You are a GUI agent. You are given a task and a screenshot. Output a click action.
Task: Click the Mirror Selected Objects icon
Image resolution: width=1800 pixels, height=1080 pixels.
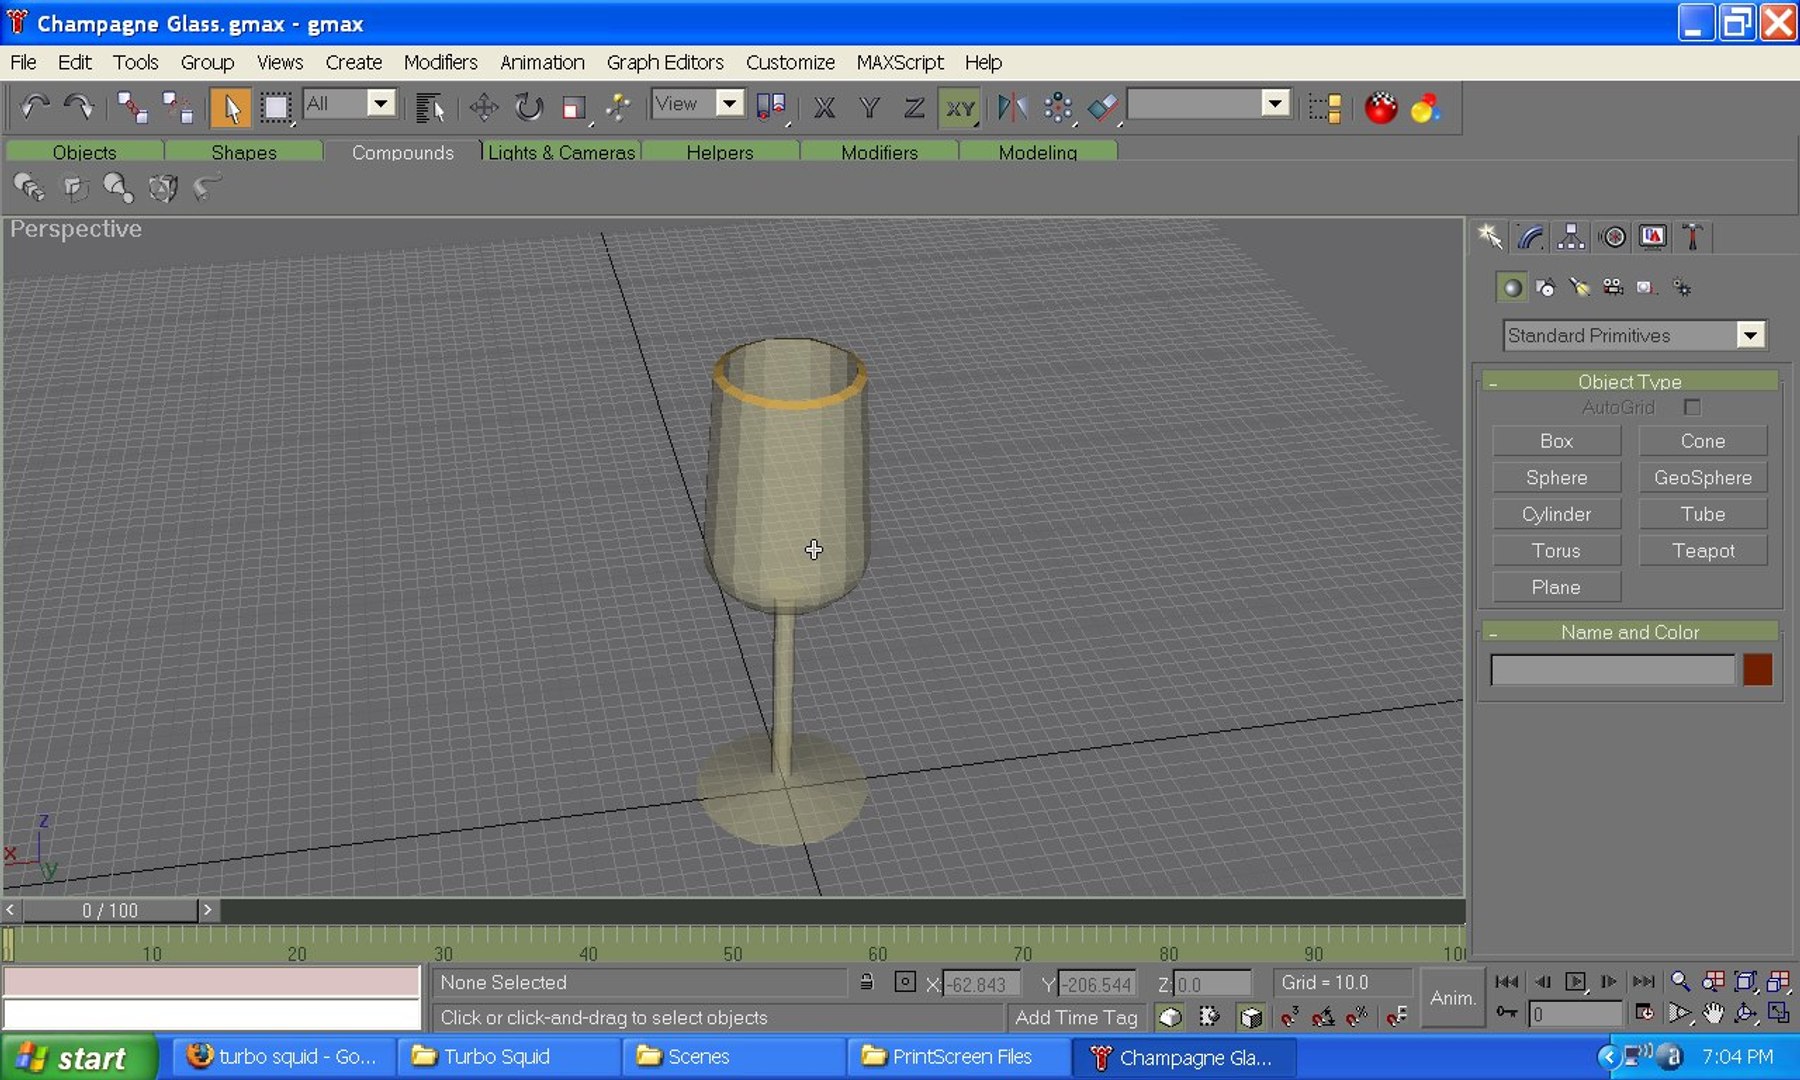[1012, 107]
